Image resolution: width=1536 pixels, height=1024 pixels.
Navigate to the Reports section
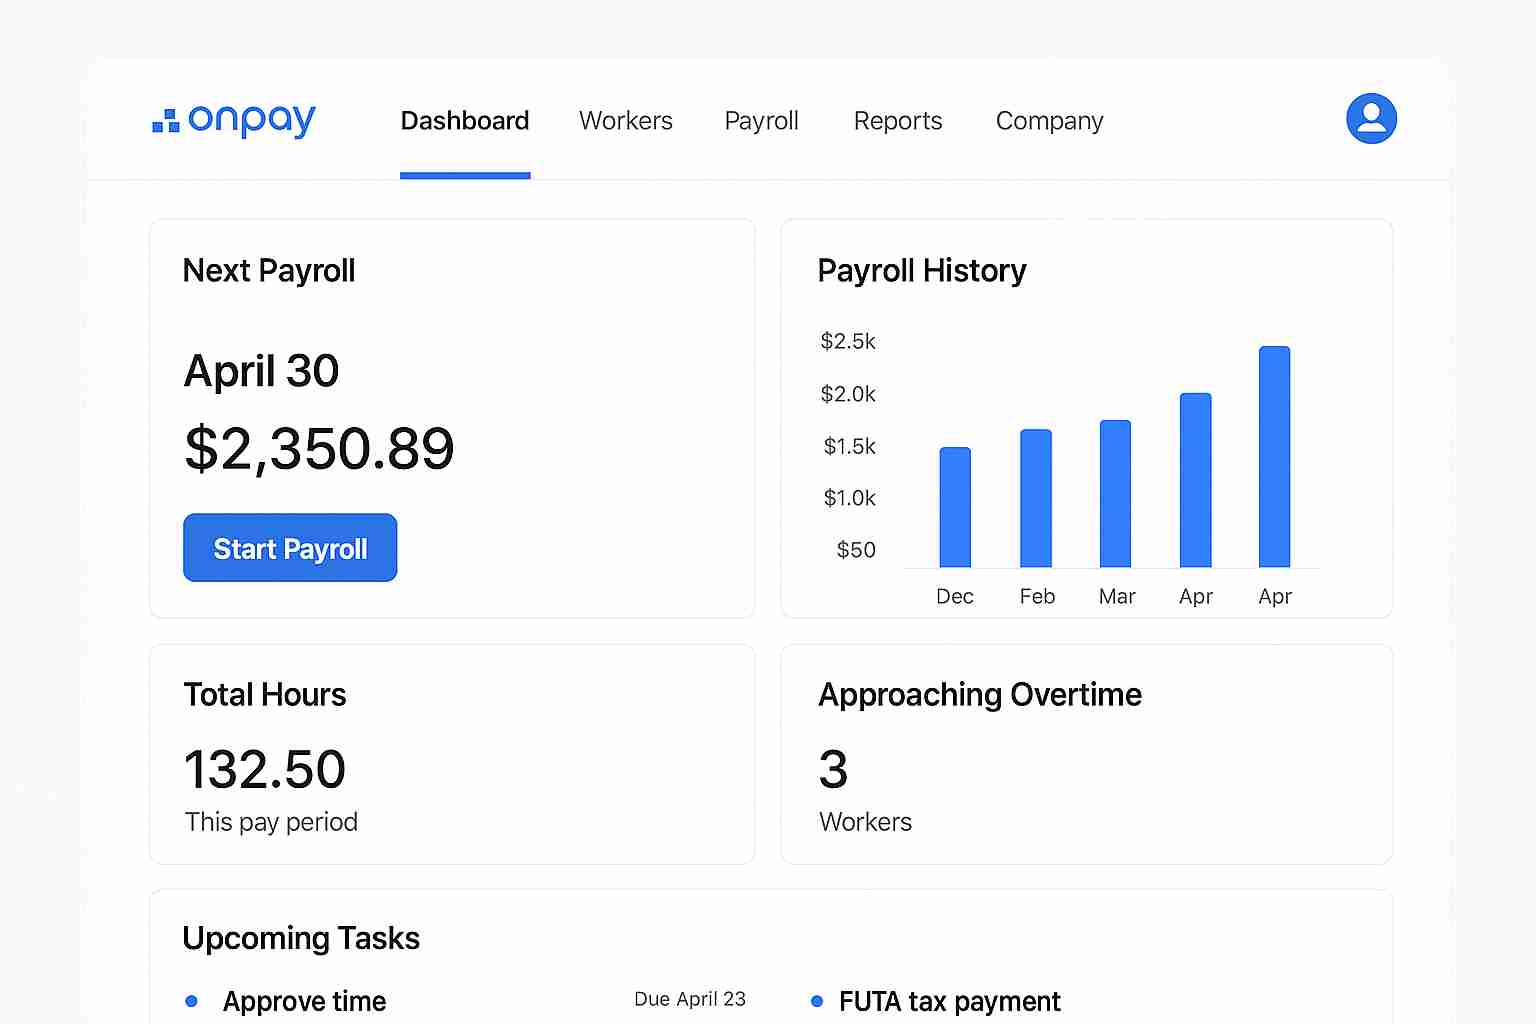coord(897,120)
